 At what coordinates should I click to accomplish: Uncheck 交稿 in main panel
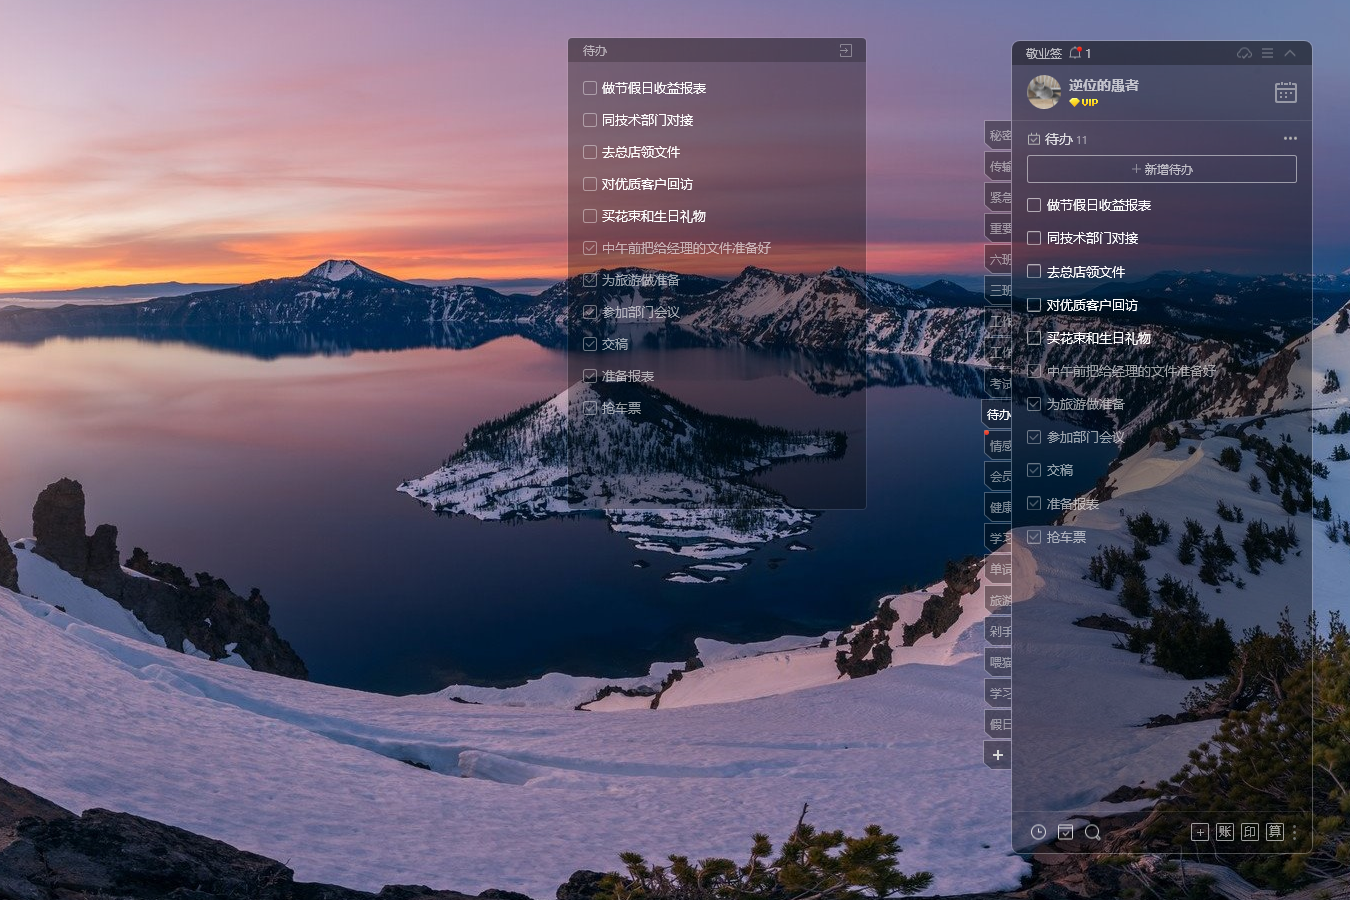[x=1034, y=470]
